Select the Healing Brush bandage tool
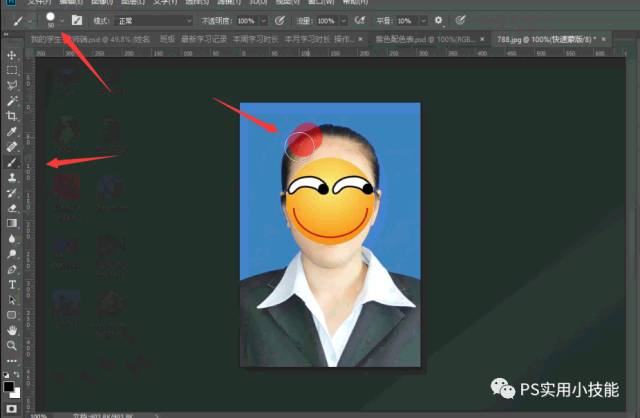Viewport: 640px width, 418px height. [x=12, y=147]
